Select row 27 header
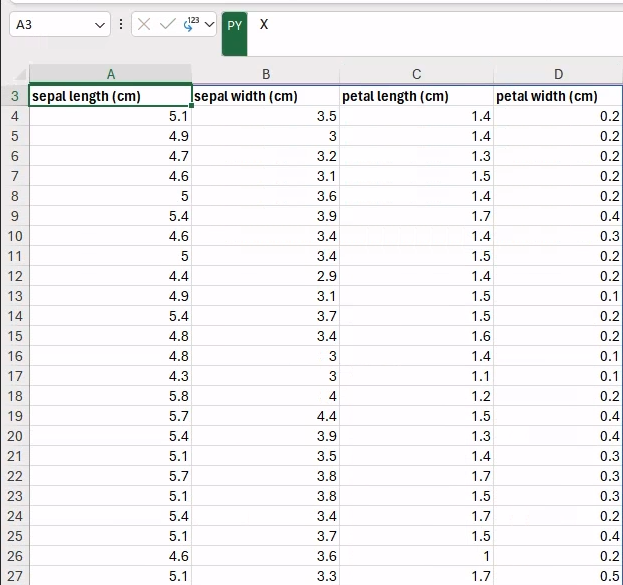Screen dimensions: 623x585 tap(15, 575)
